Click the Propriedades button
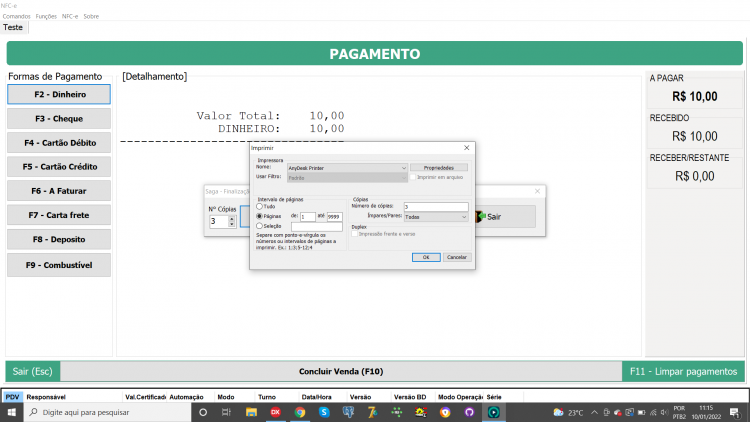 pos(439,168)
